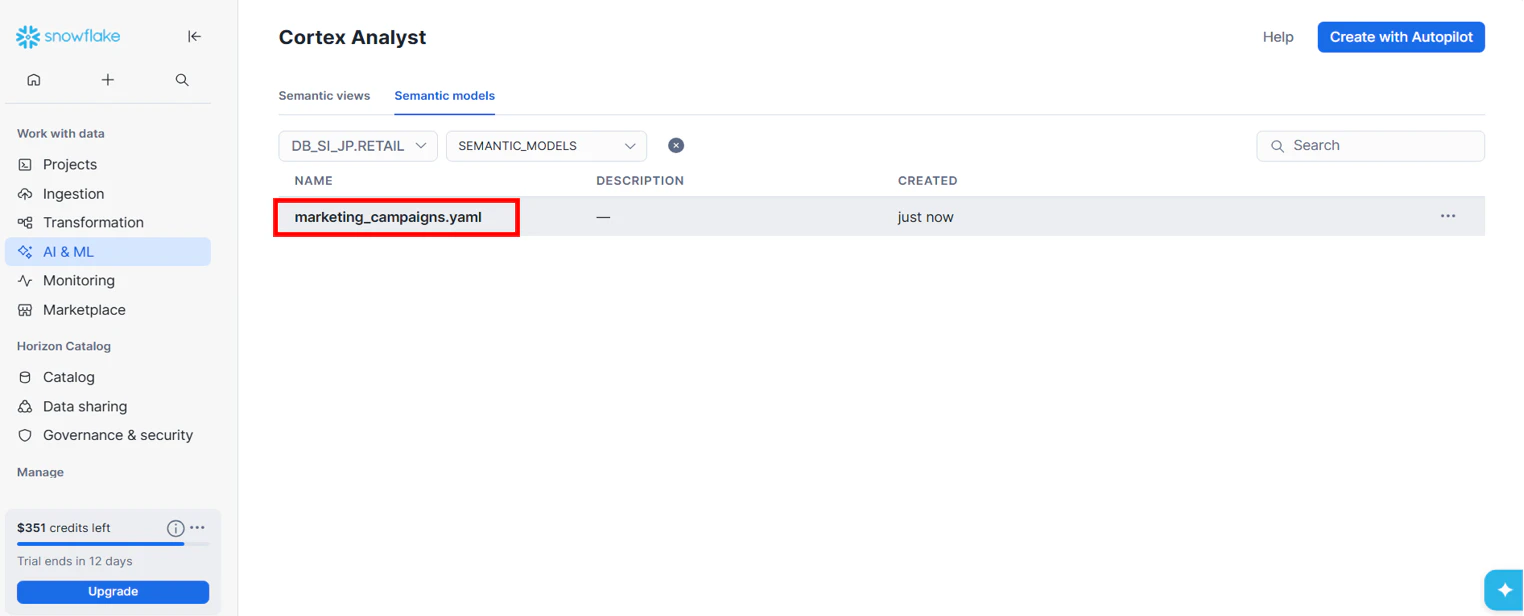This screenshot has height=616, width=1524.
Task: Open row actions menu for marketing_campaigns.yaml
Action: coord(1448,216)
